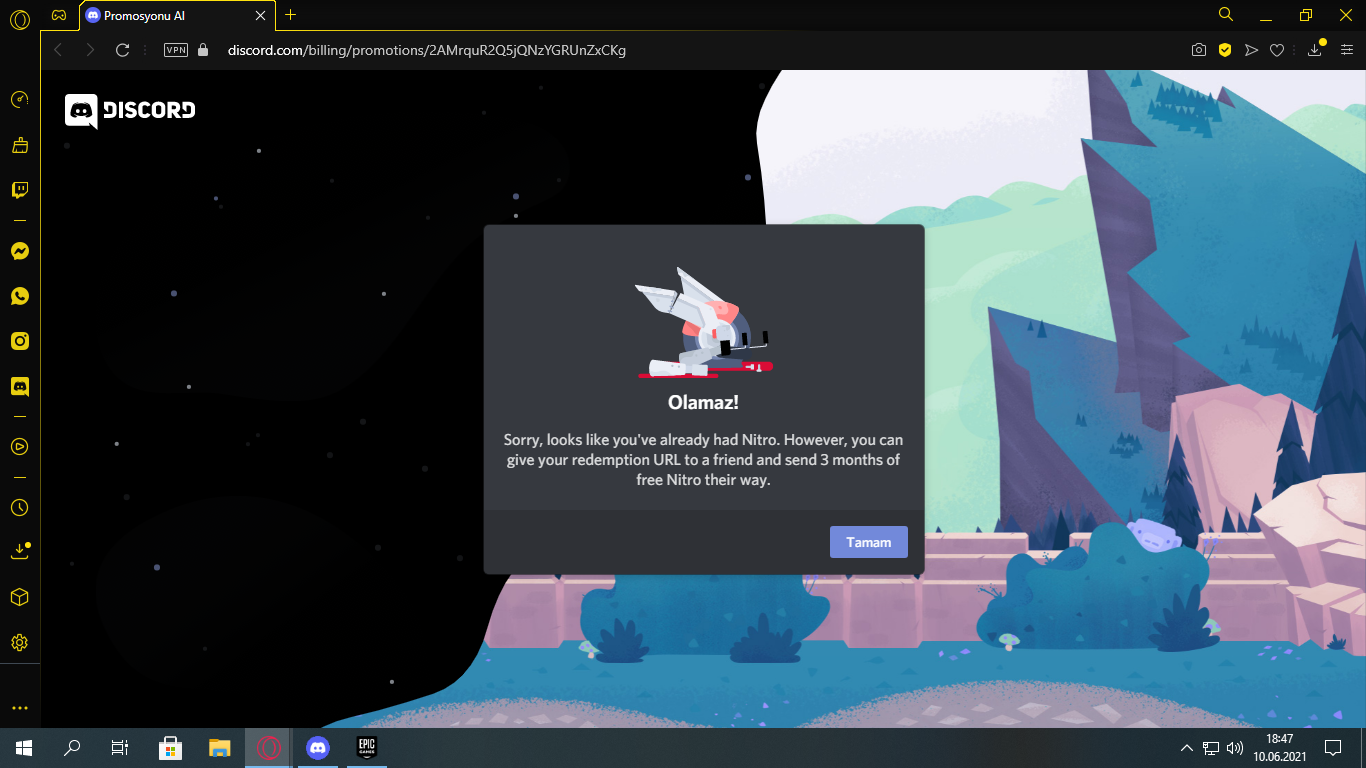Open Player panel in sidebar
The height and width of the screenshot is (768, 1366).
[19, 446]
